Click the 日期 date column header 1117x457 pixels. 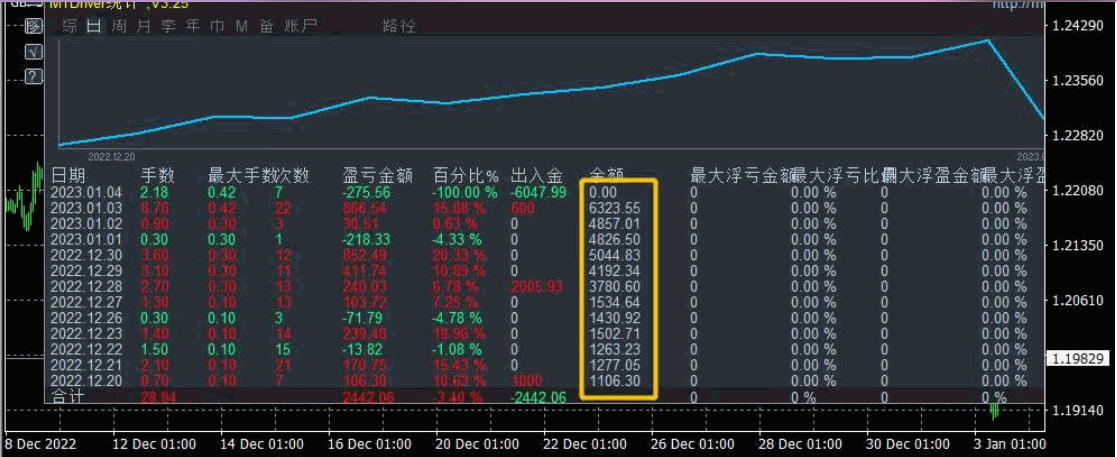point(68,175)
